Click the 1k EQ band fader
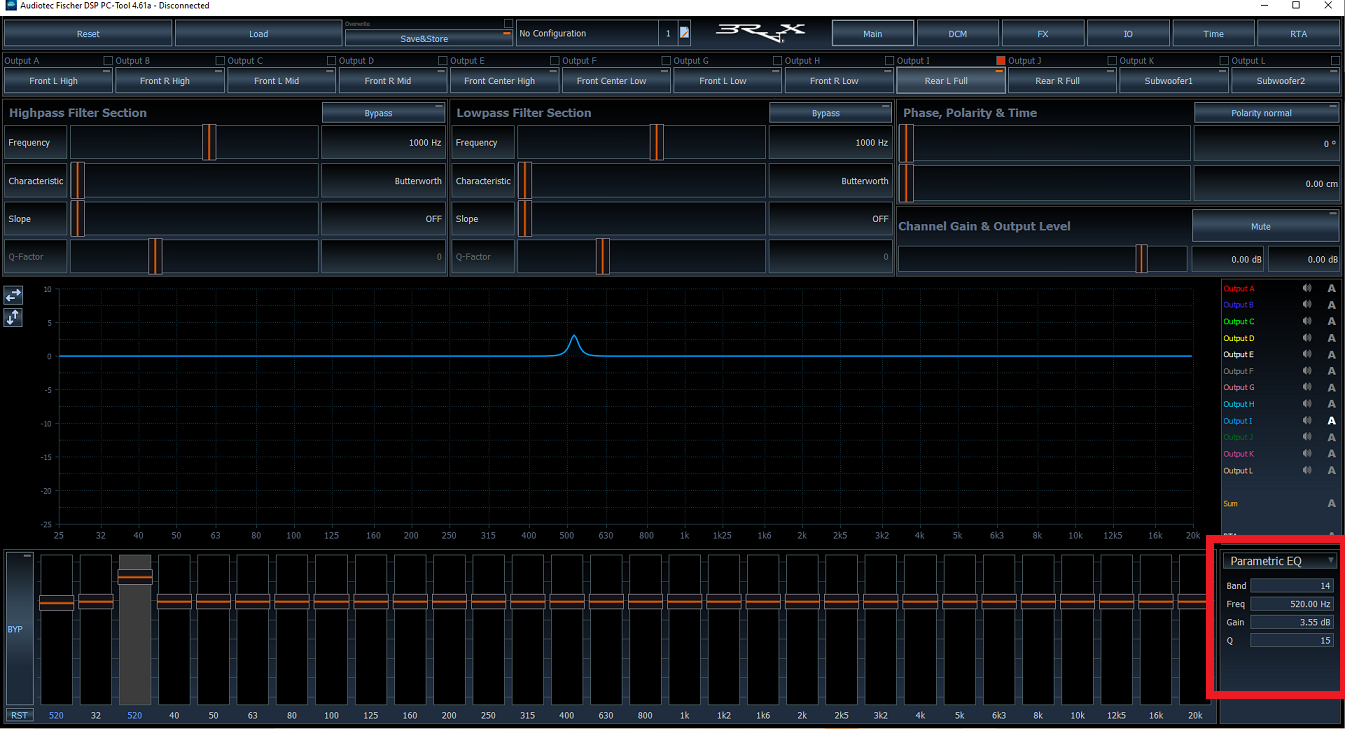Image resolution: width=1345 pixels, height=729 pixels. (x=685, y=601)
